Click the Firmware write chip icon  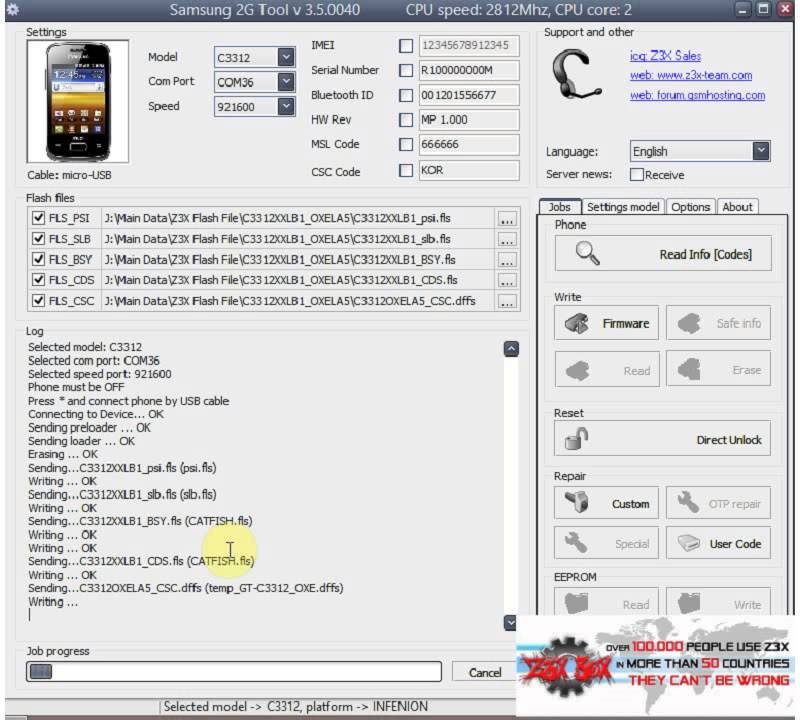click(577, 324)
